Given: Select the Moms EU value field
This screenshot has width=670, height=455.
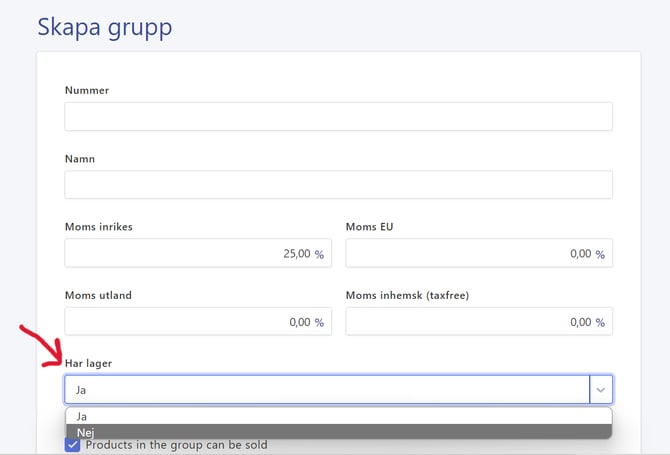Looking at the screenshot, I should (470, 254).
